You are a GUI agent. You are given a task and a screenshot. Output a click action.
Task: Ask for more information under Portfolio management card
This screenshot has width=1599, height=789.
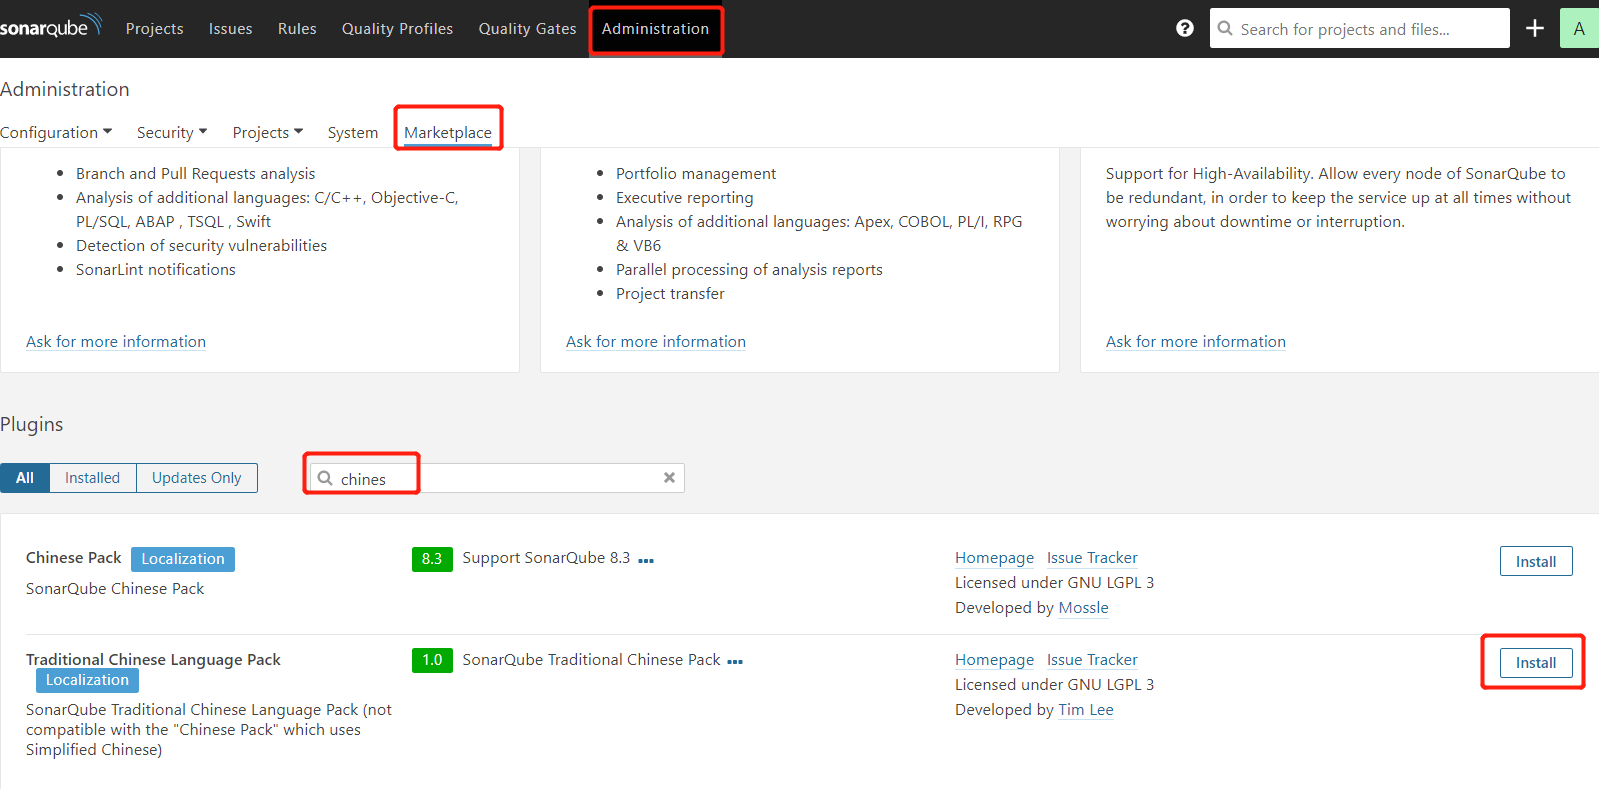coord(656,342)
